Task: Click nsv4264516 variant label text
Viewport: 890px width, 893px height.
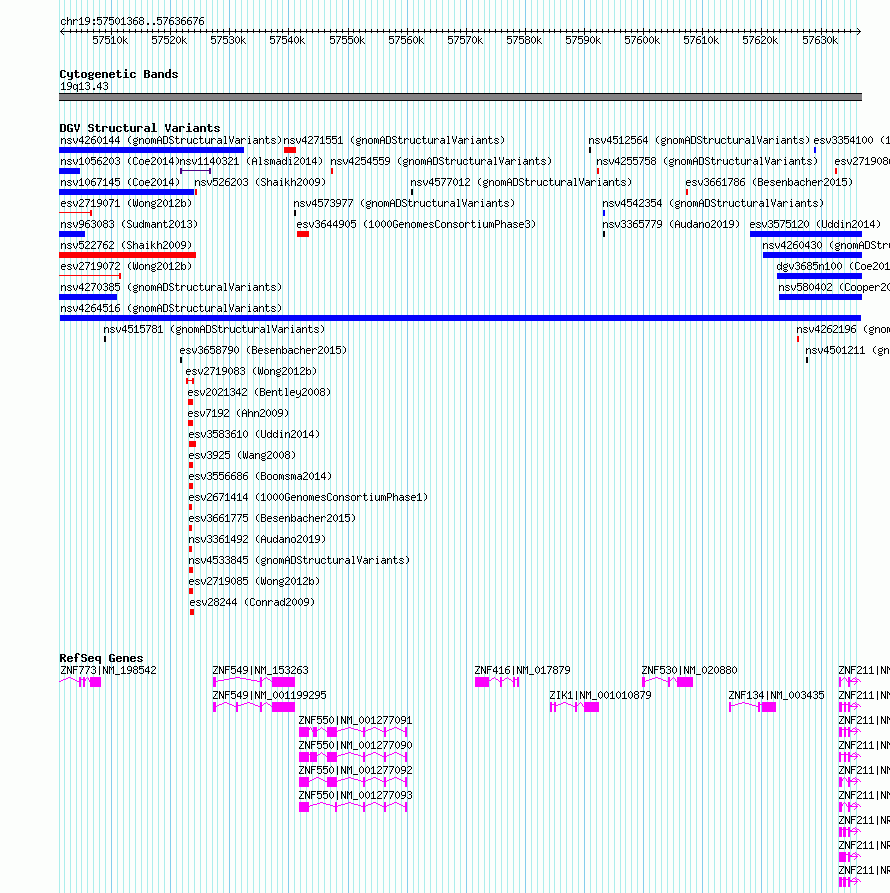Action: point(171,308)
